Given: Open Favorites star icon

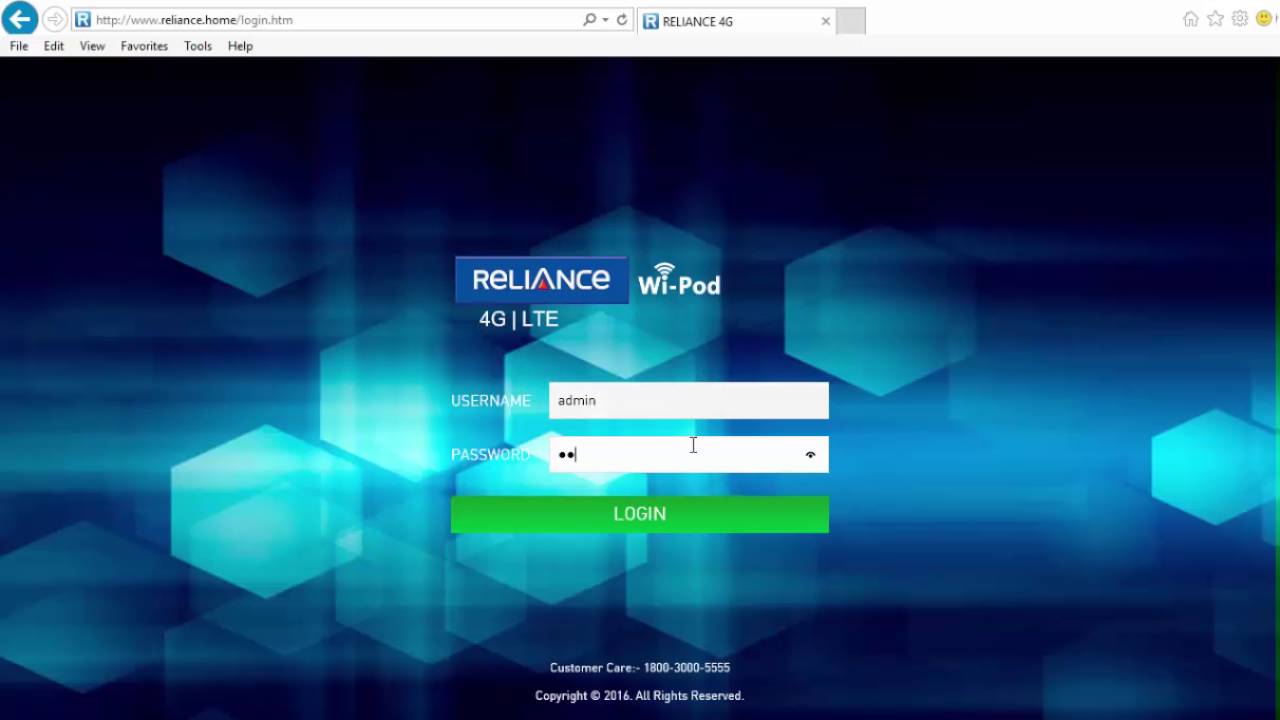Looking at the screenshot, I should click(x=1215, y=19).
